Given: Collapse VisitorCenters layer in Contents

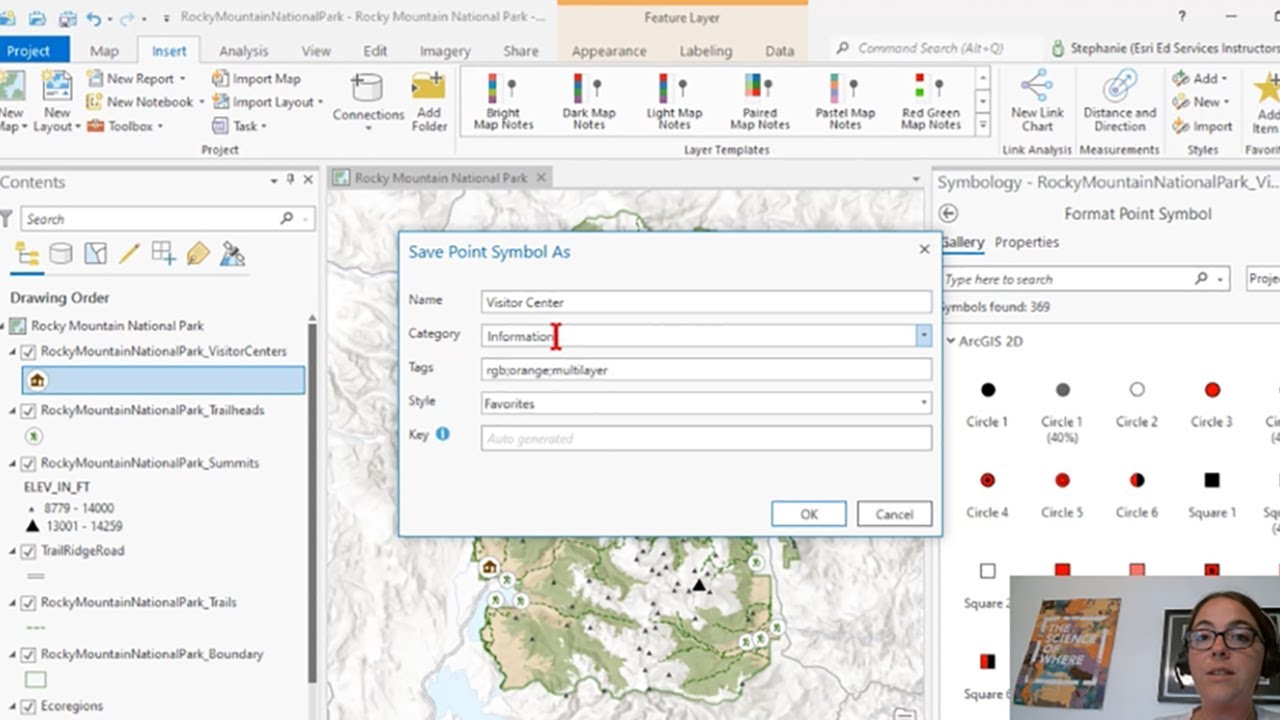Looking at the screenshot, I should [14, 352].
